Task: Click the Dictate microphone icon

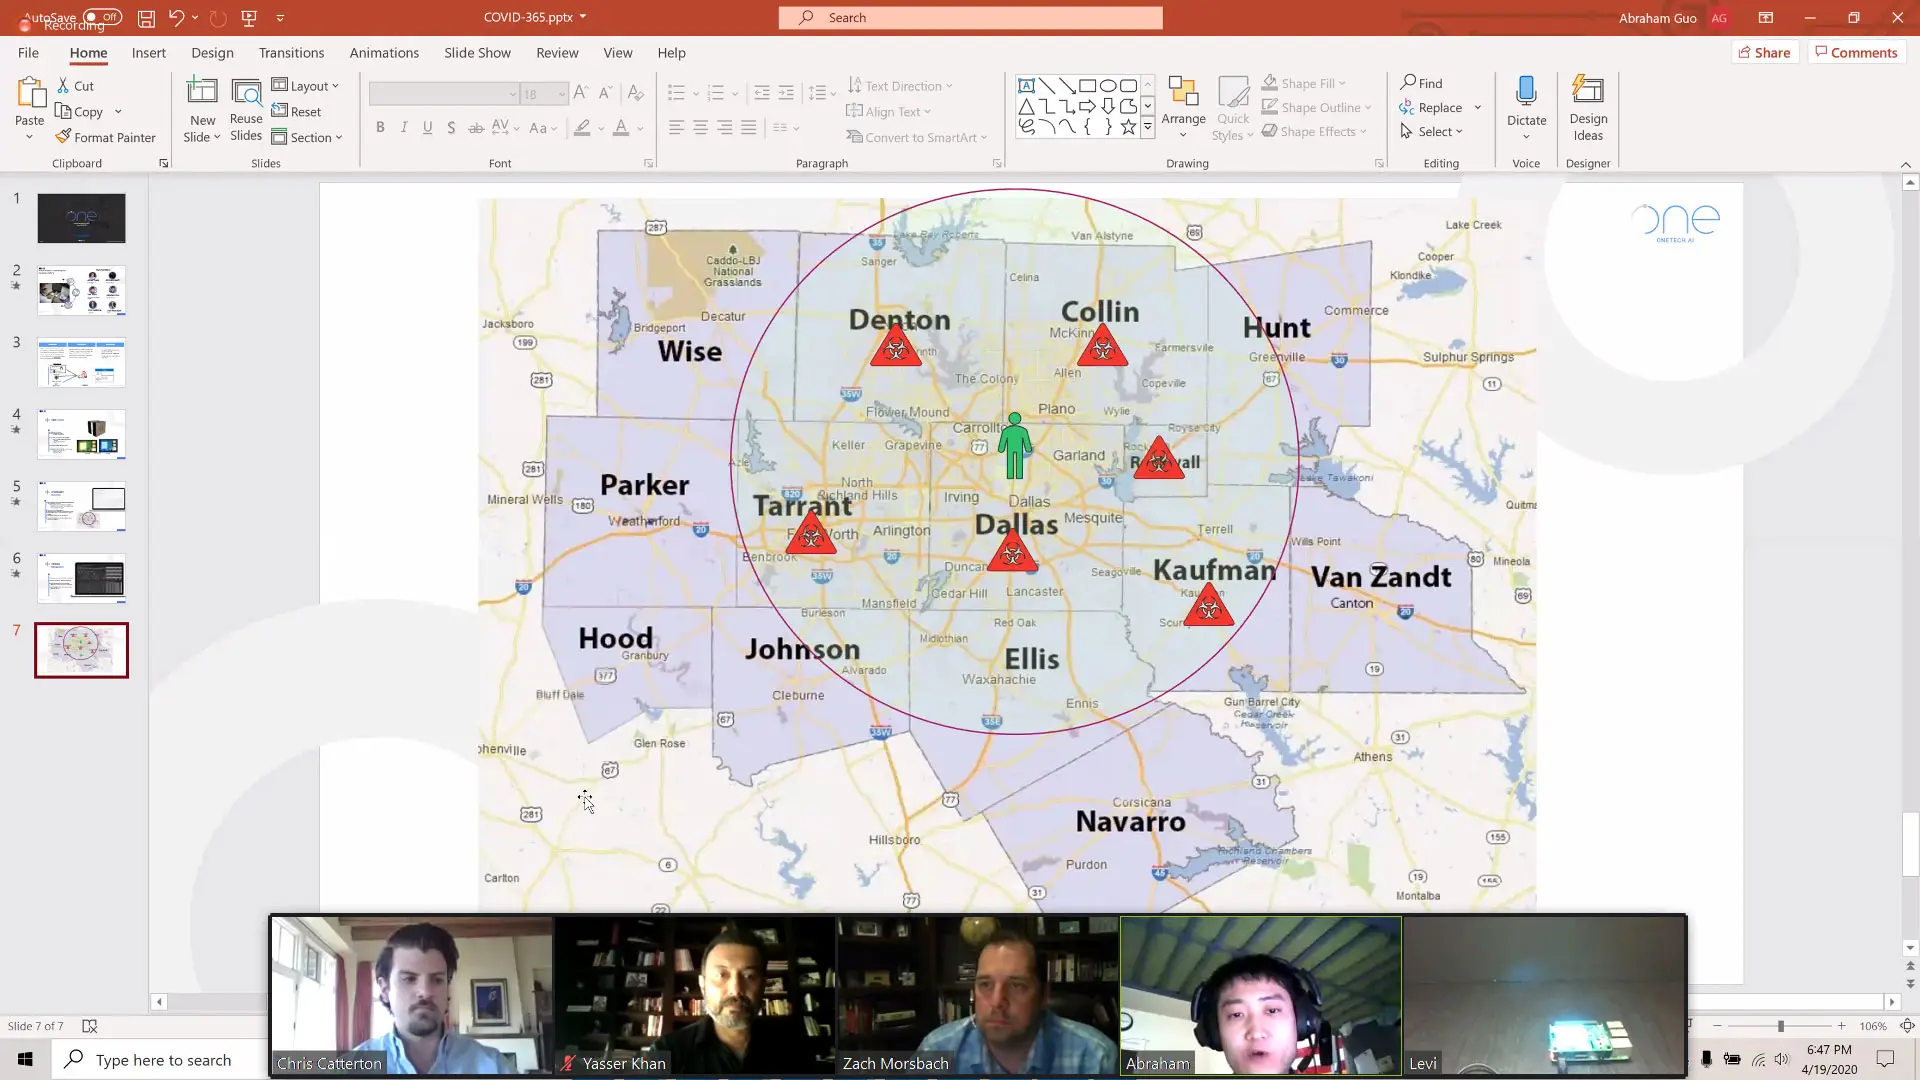Action: (x=1526, y=92)
